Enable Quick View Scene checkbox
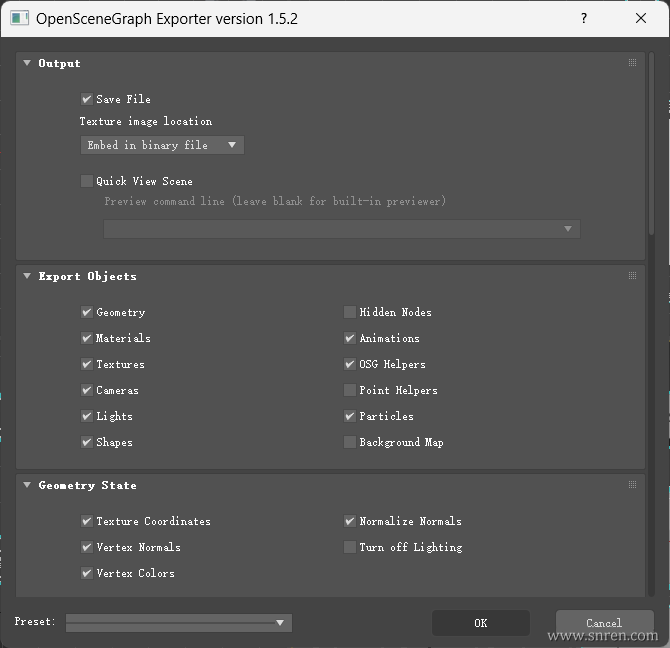This screenshot has width=670, height=648. (x=87, y=181)
